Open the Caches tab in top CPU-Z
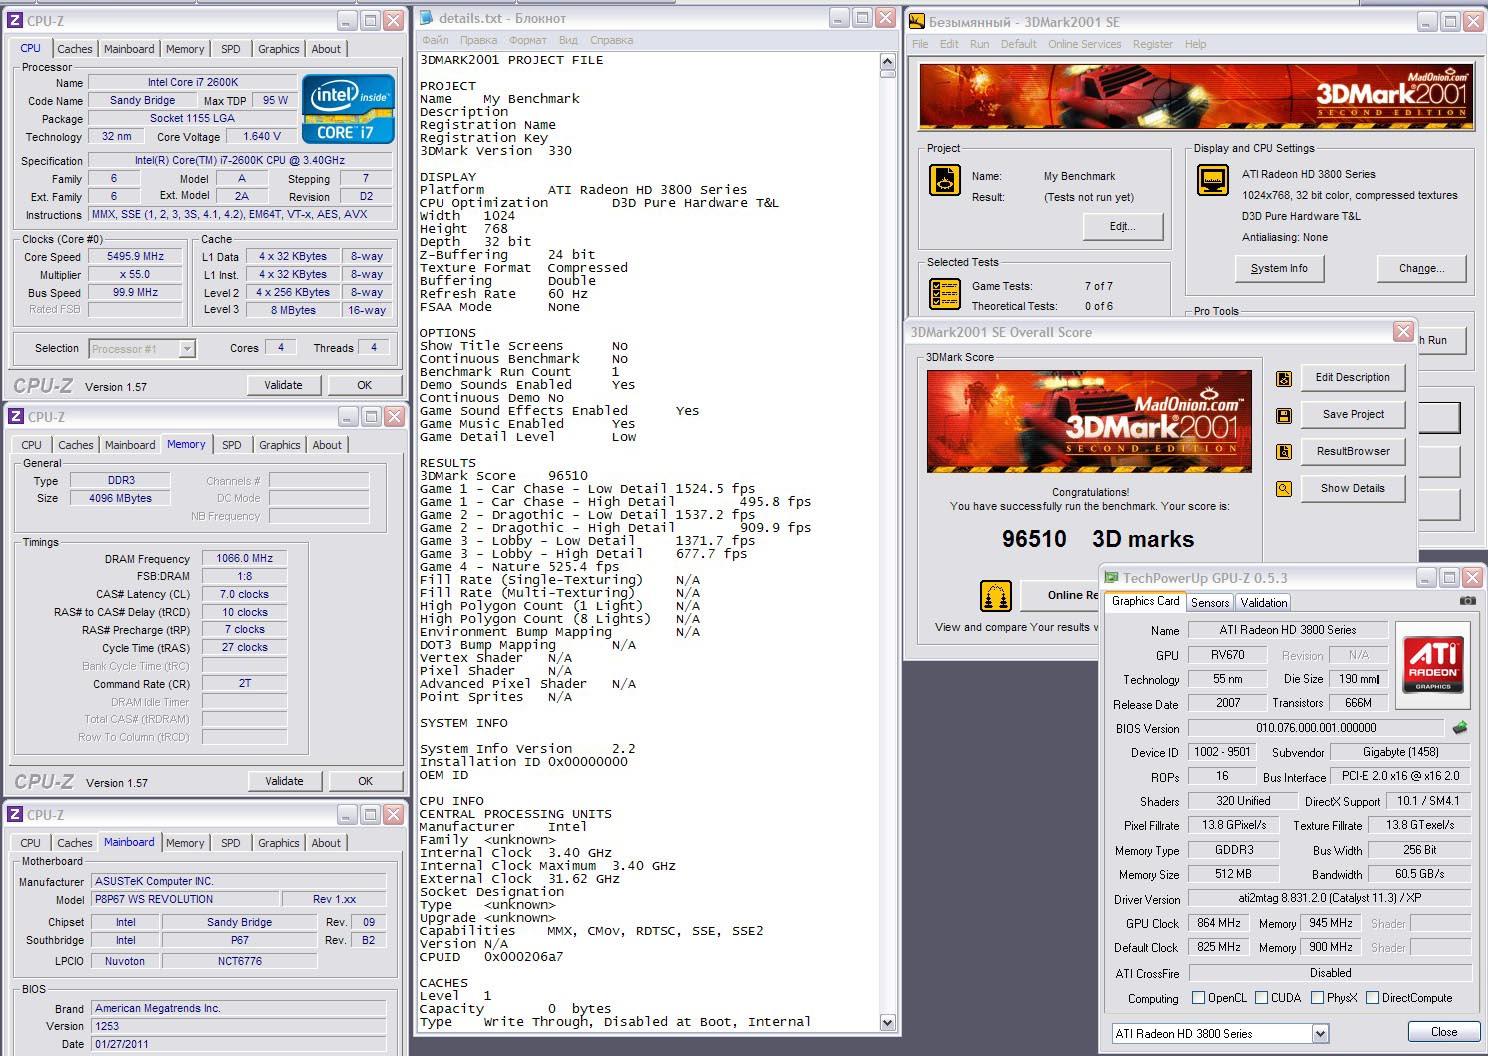 pyautogui.click(x=75, y=49)
